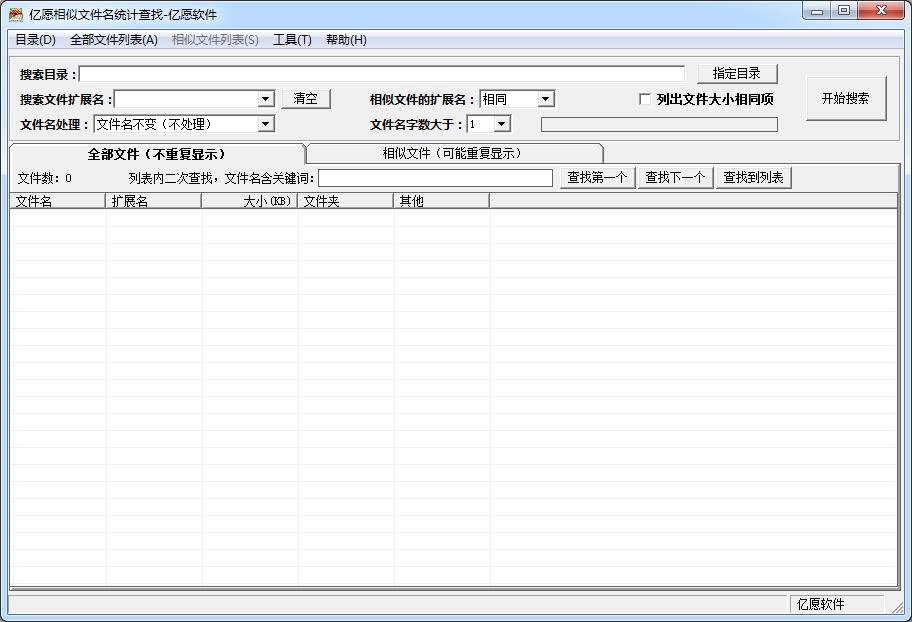The width and height of the screenshot is (912, 622).
Task: Open the 全部文件列表(A) menu
Action: pos(114,40)
